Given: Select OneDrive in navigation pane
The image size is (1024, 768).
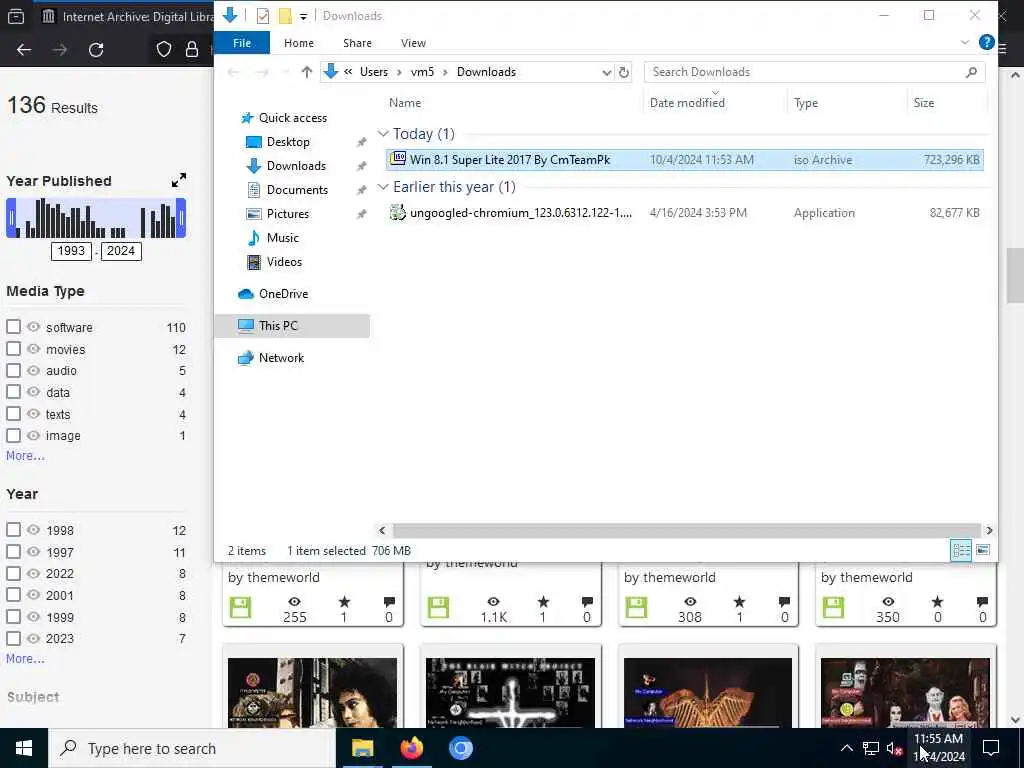Looking at the screenshot, I should [283, 294].
